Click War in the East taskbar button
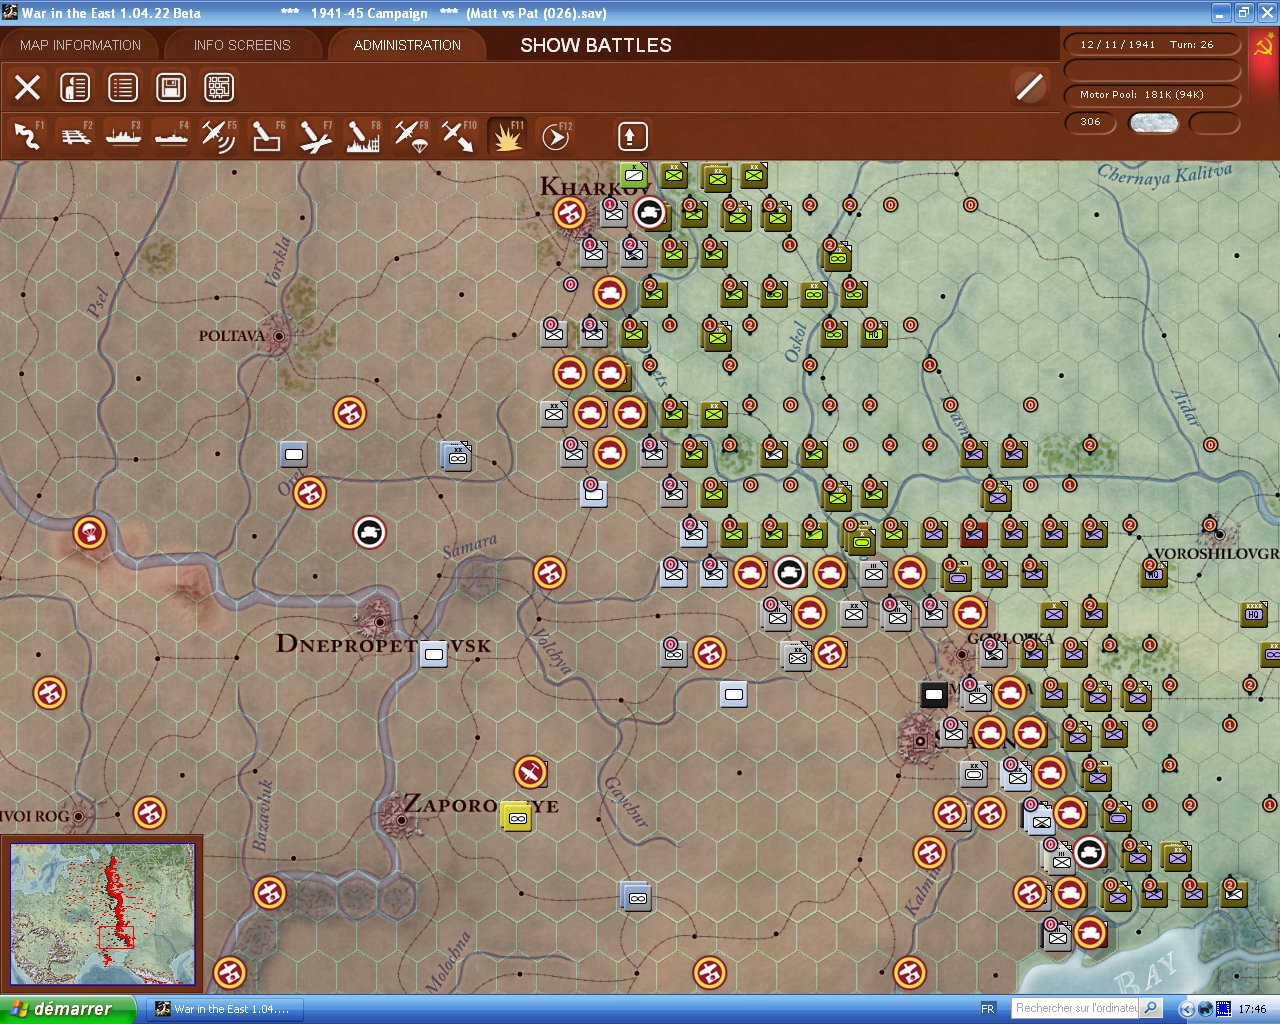The width and height of the screenshot is (1280, 1024). 224,1009
